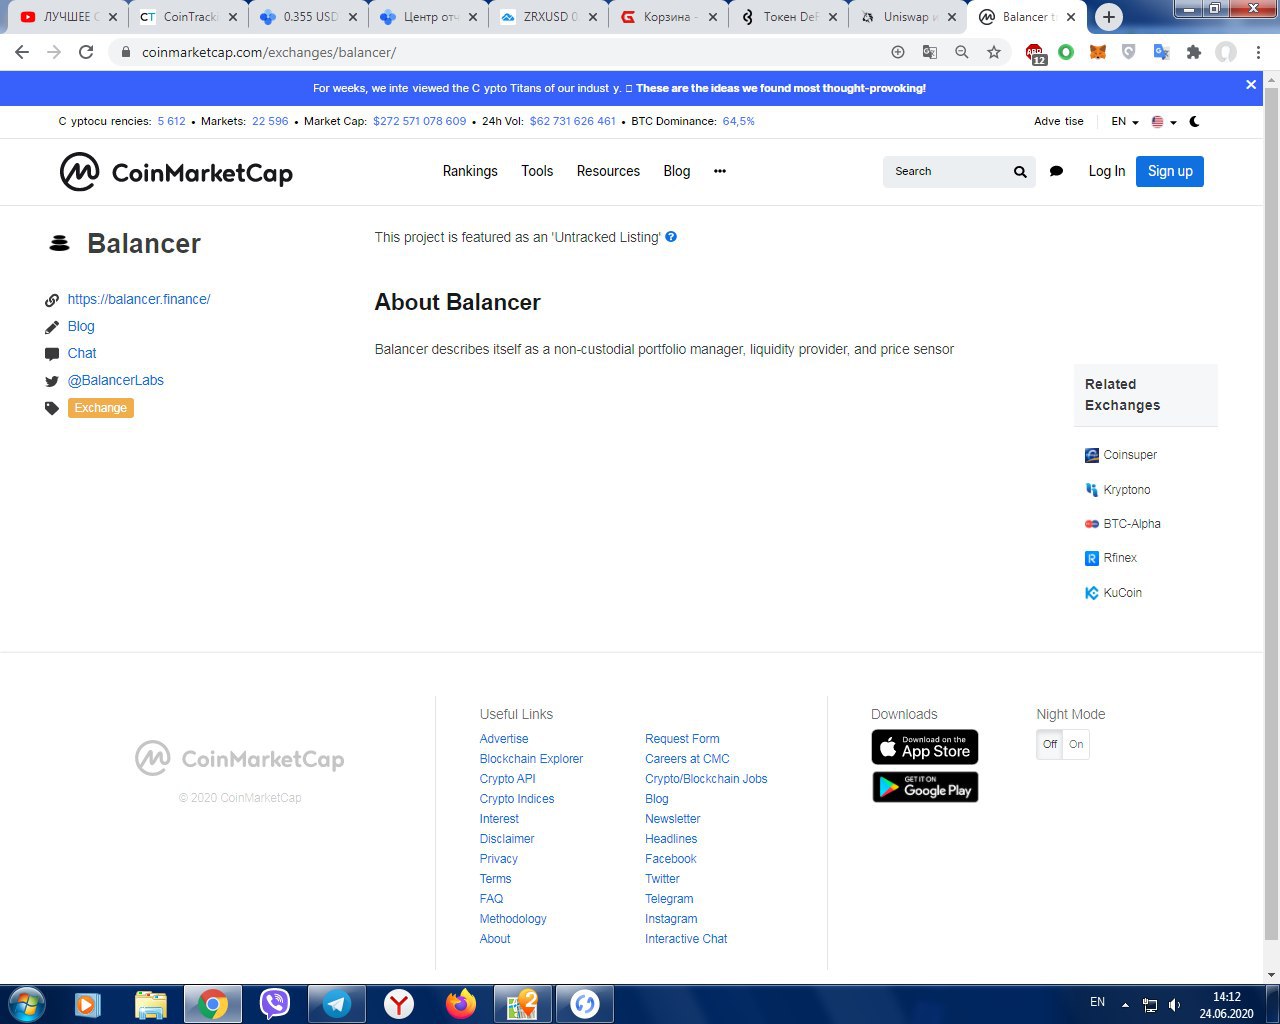Open the Blog navigation item
The height and width of the screenshot is (1024, 1280).
click(x=677, y=171)
